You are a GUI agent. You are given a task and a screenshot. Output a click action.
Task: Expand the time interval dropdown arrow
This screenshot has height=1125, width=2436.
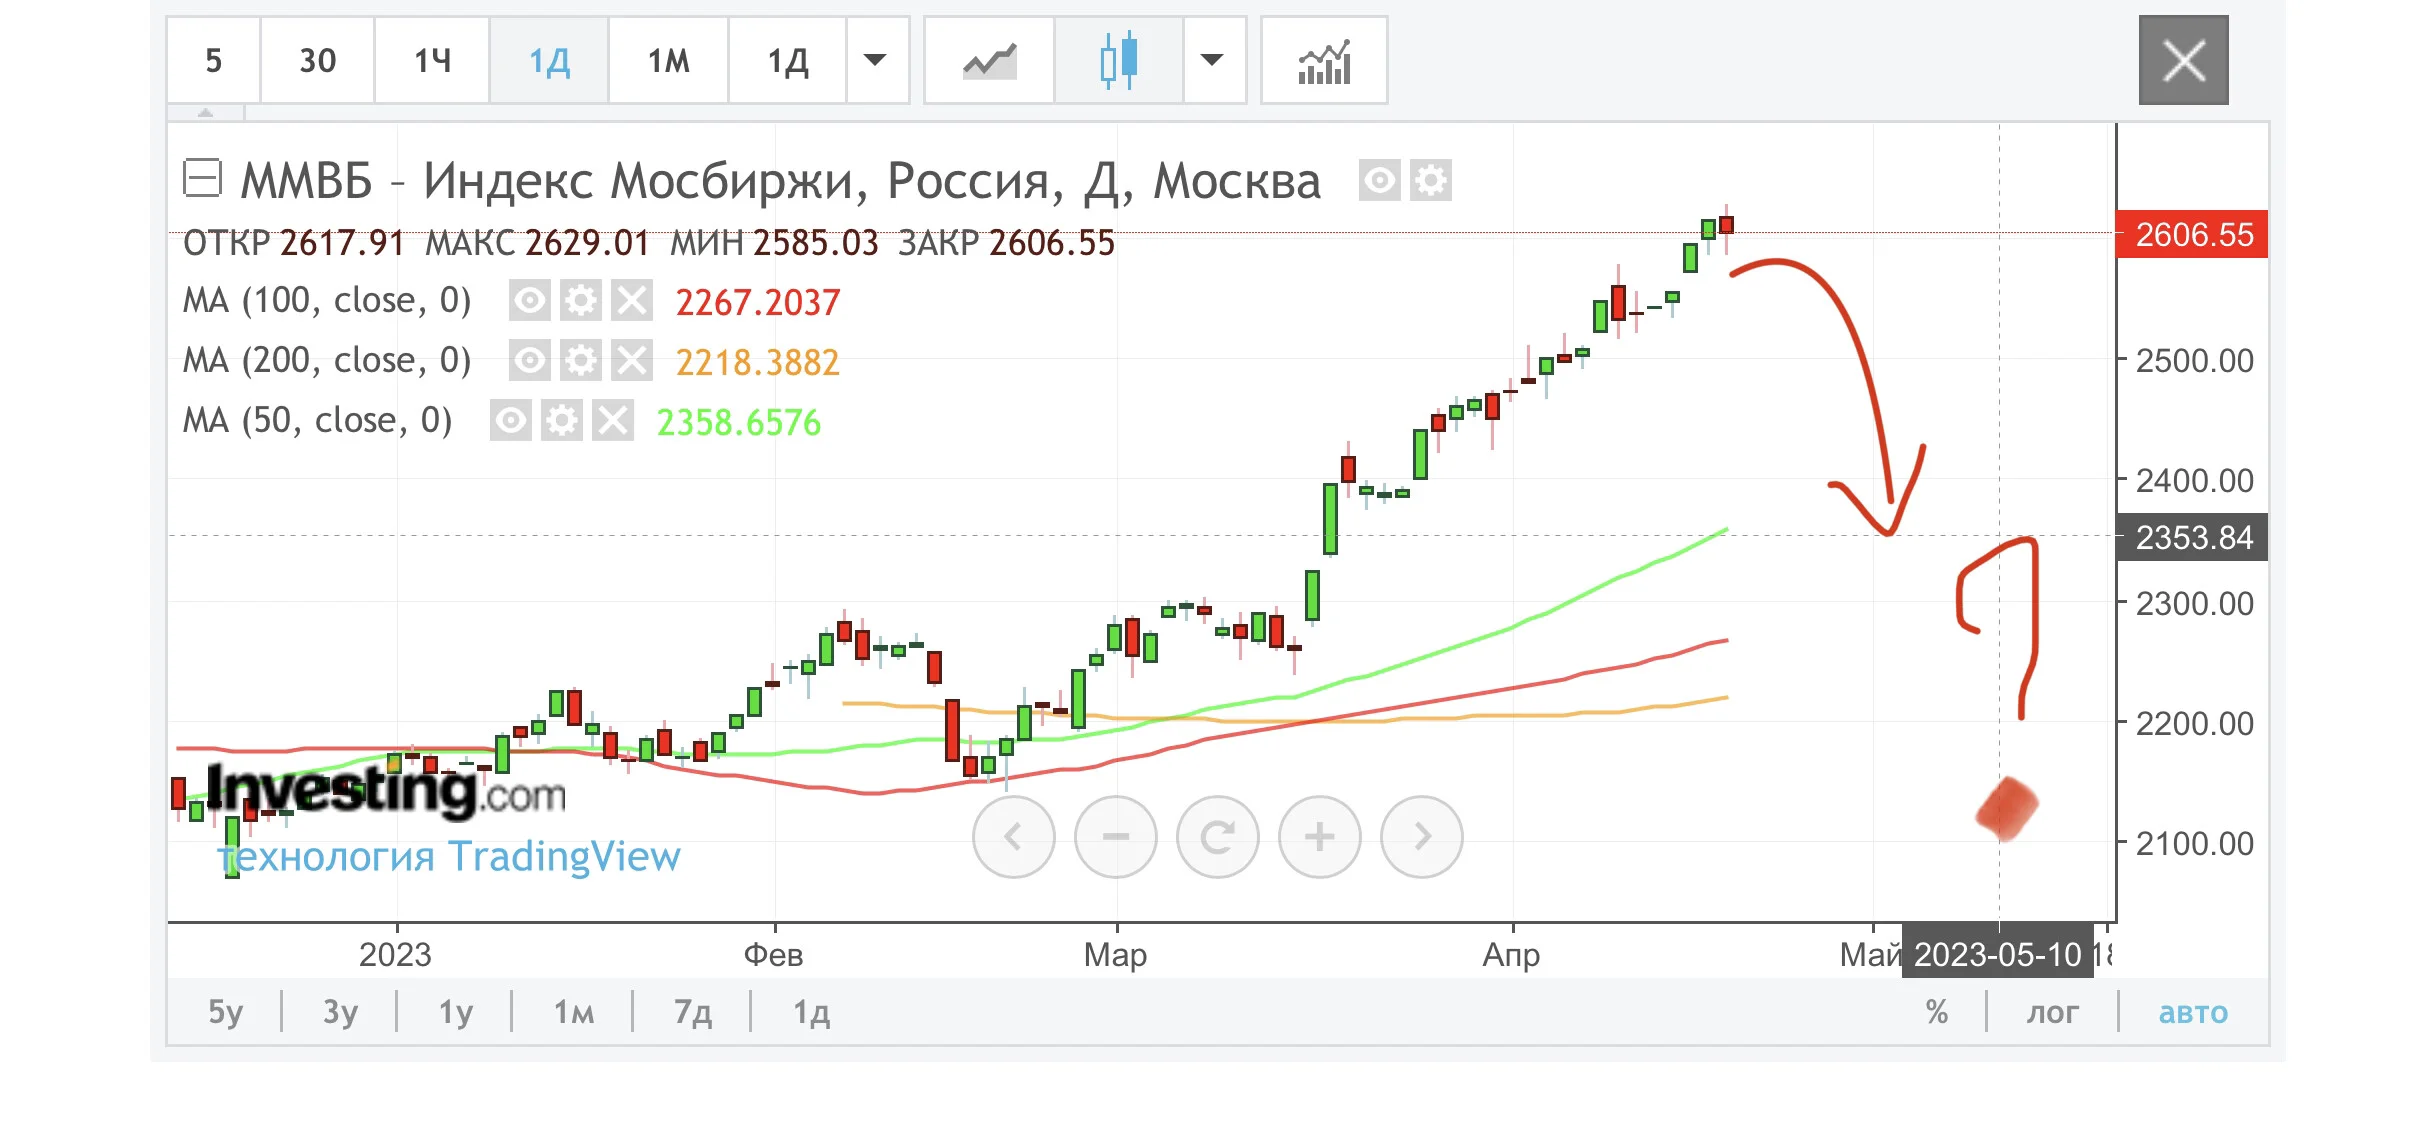click(x=876, y=61)
